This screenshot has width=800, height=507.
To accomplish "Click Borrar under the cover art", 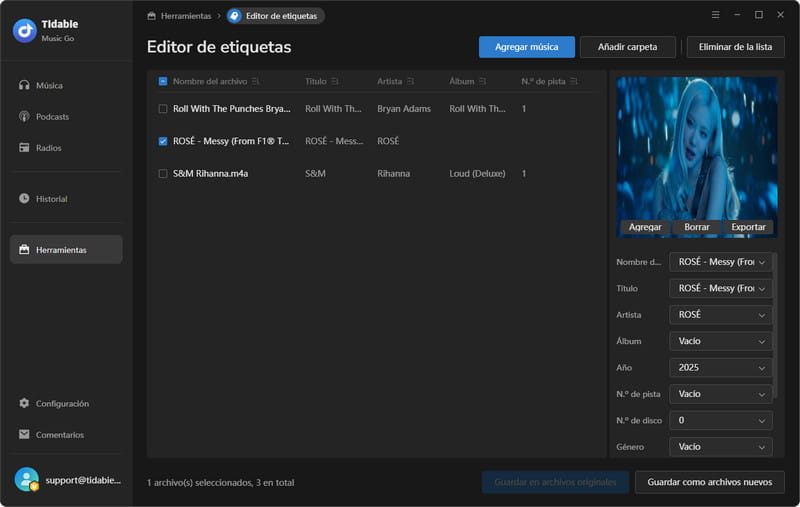I will (x=696, y=227).
